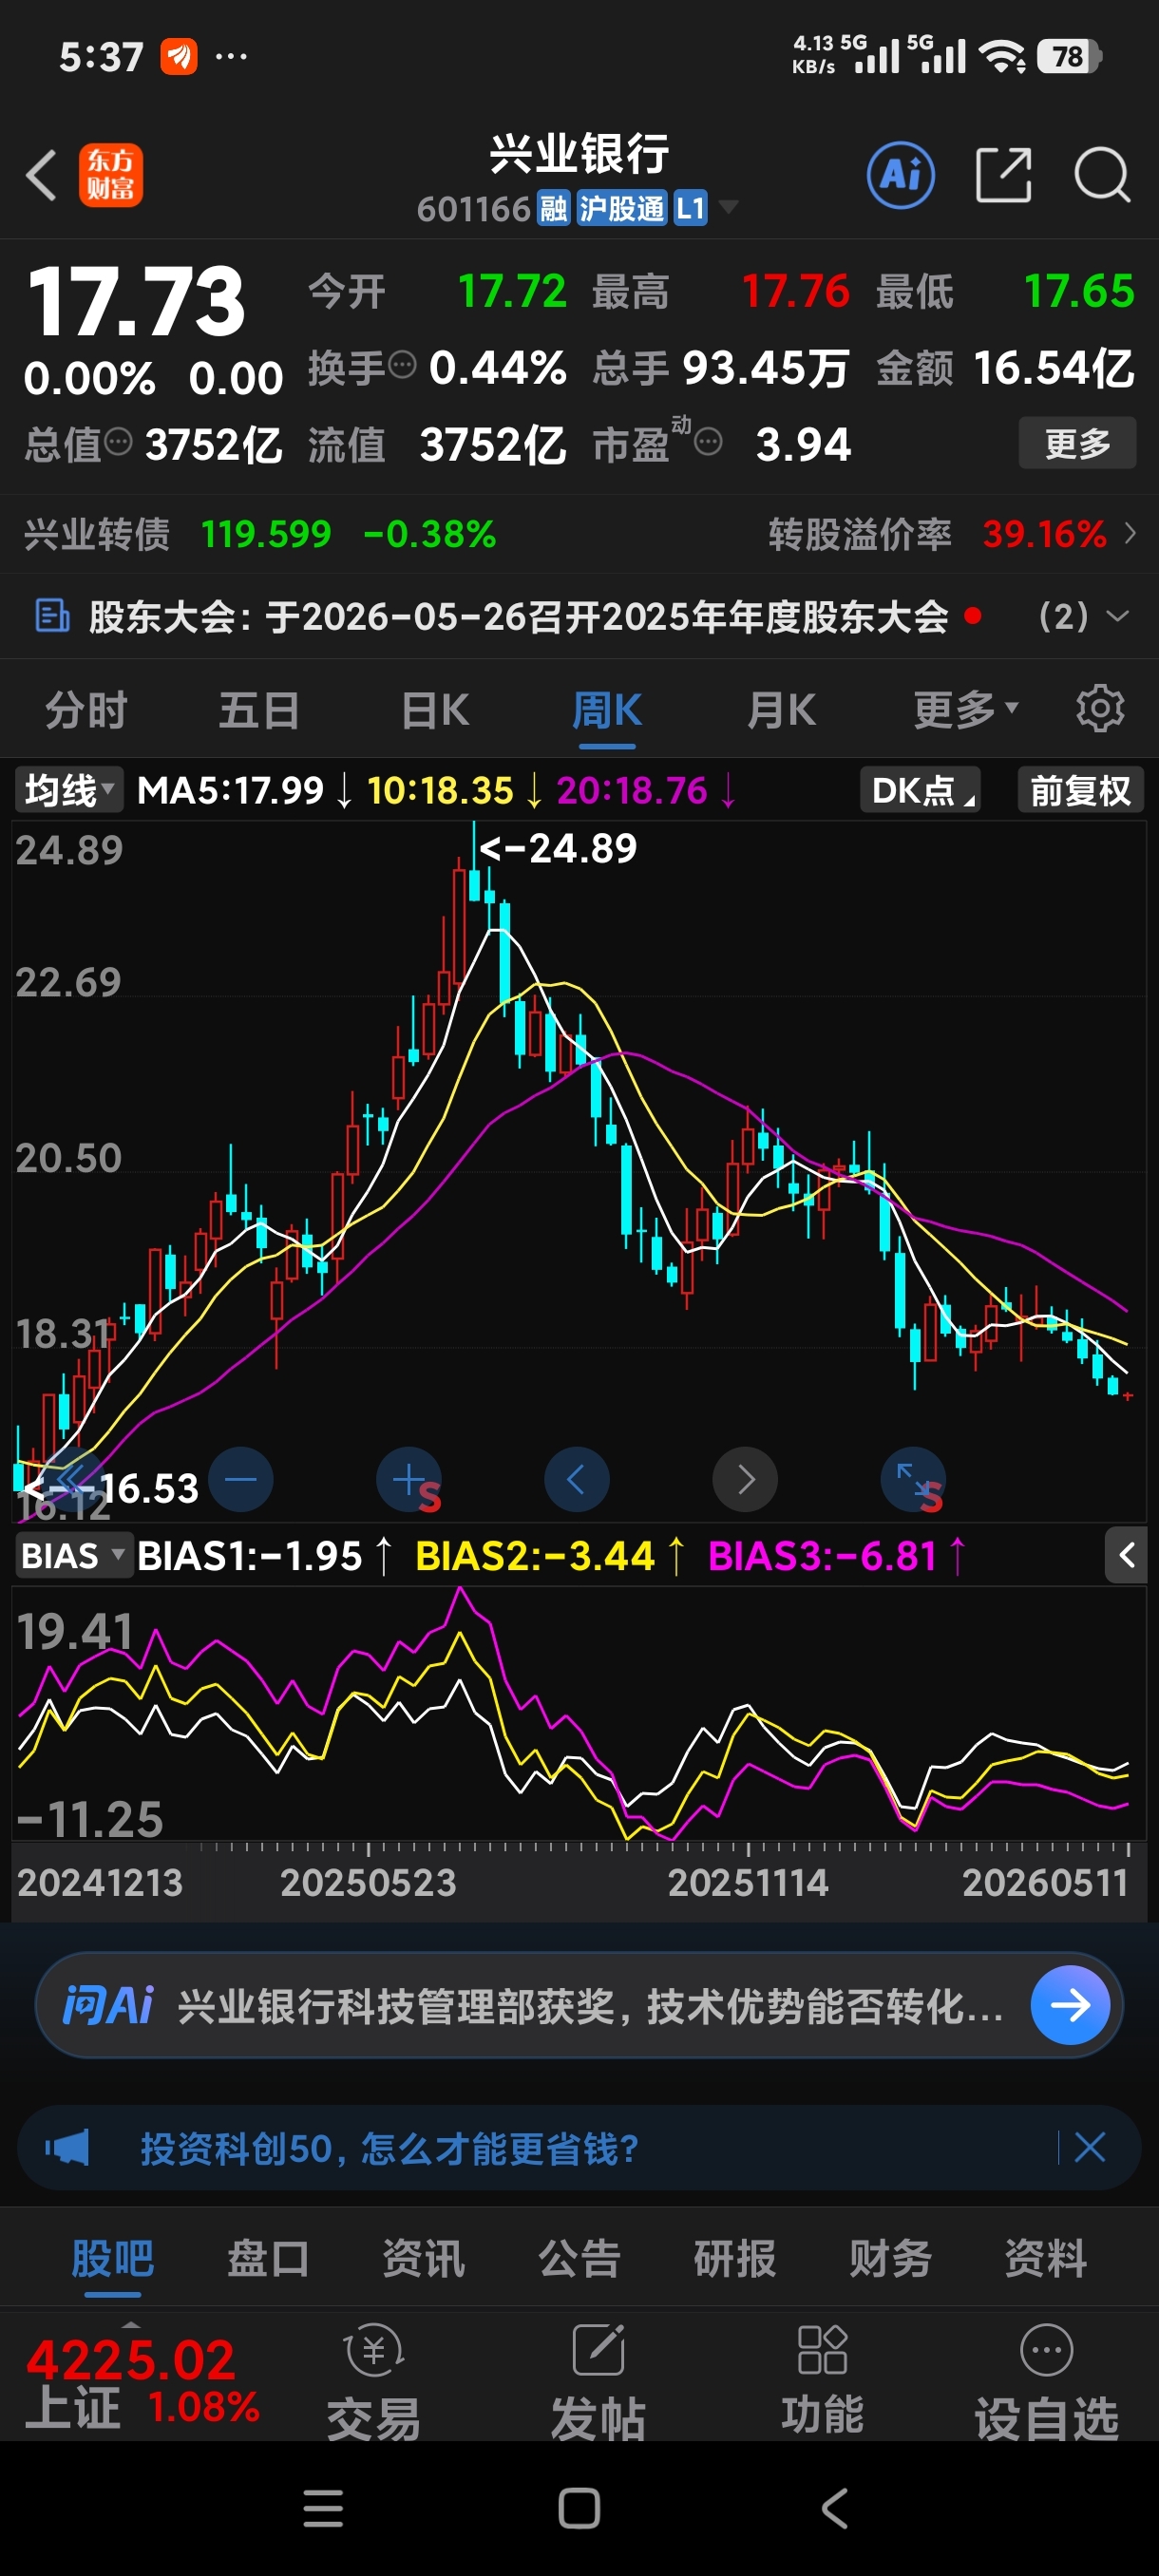Open the 盘口 tab

pyautogui.click(x=268, y=2258)
